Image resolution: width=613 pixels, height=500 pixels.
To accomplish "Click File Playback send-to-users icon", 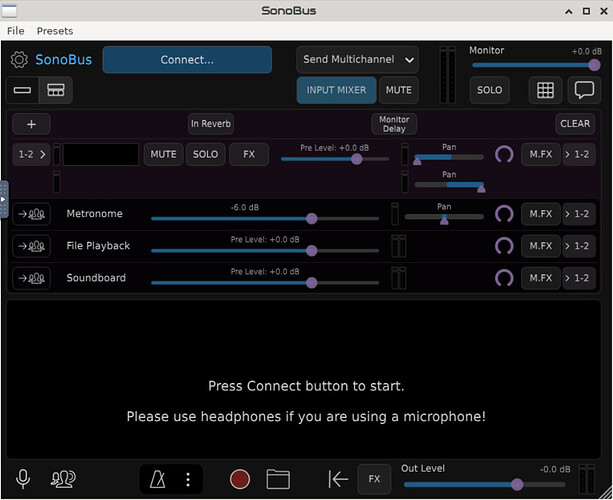I will (31, 246).
